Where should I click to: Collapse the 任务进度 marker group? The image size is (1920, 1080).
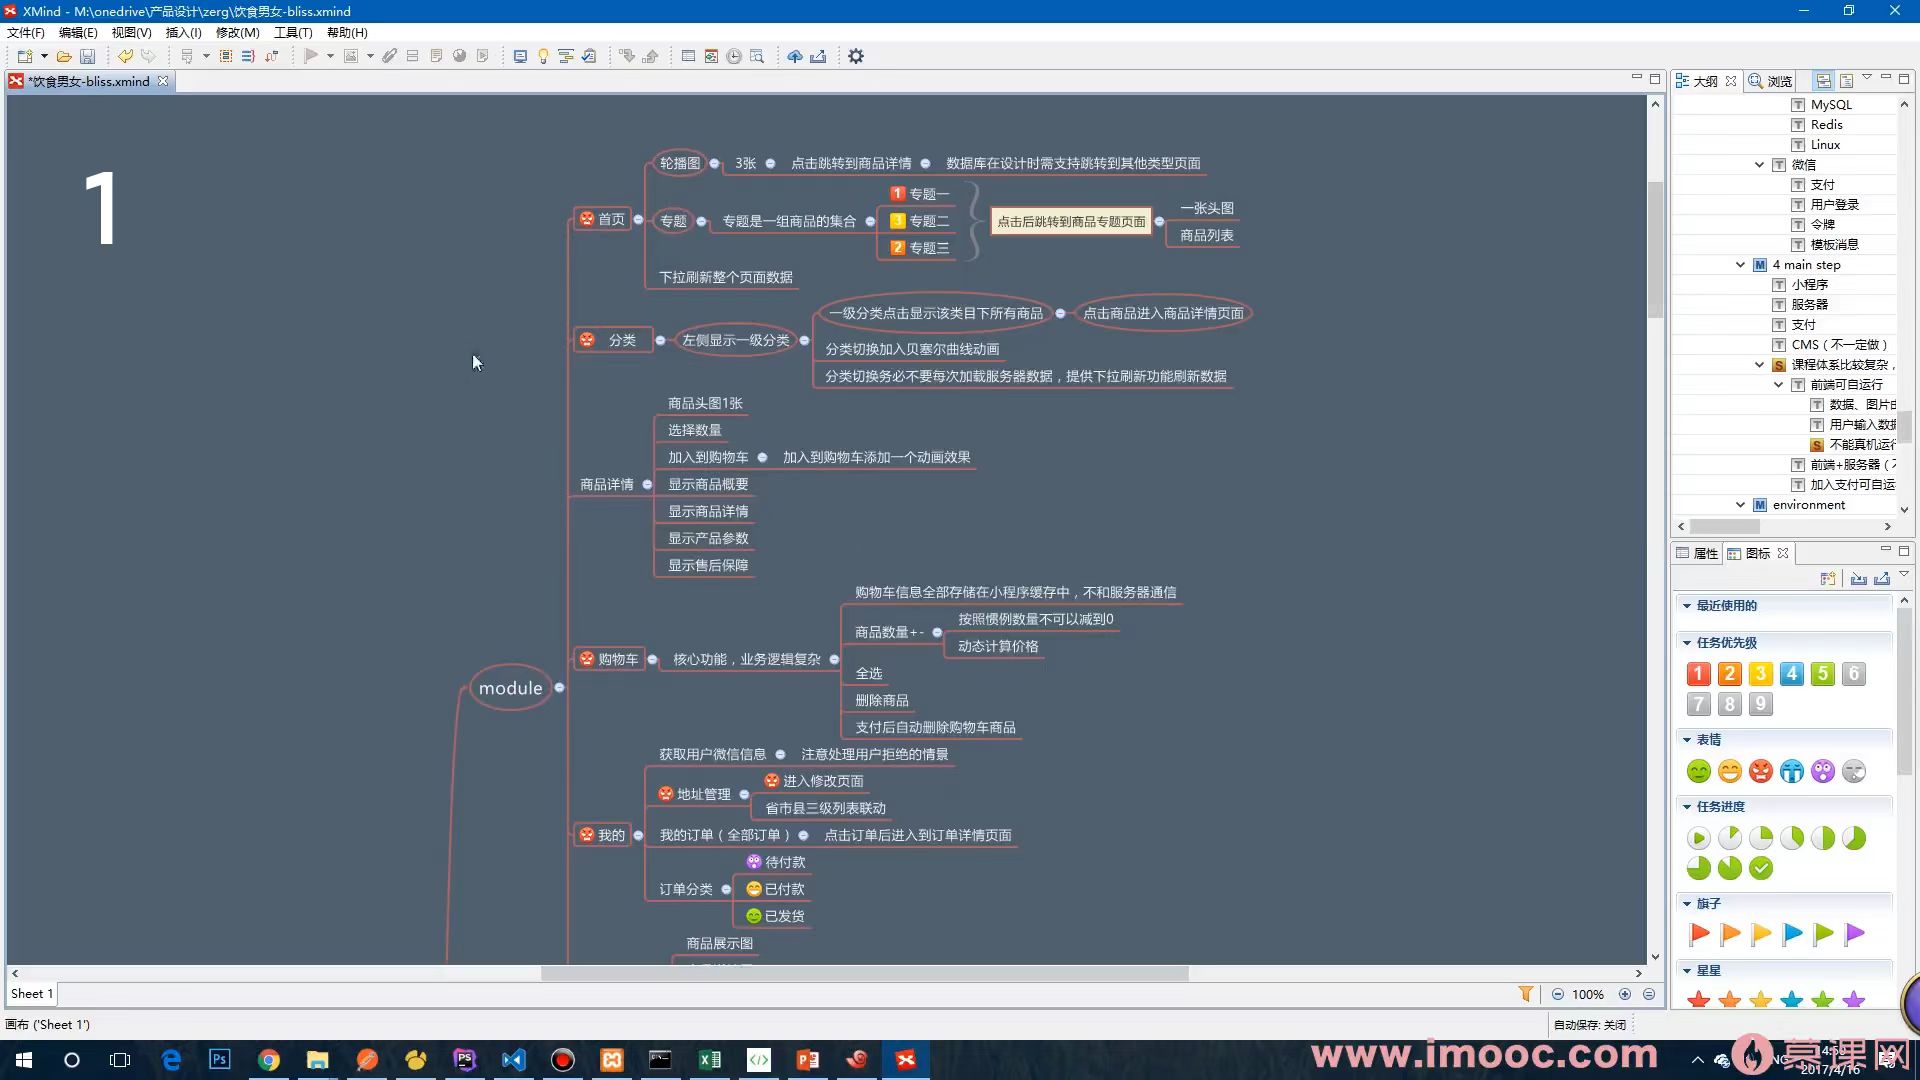(x=1687, y=807)
